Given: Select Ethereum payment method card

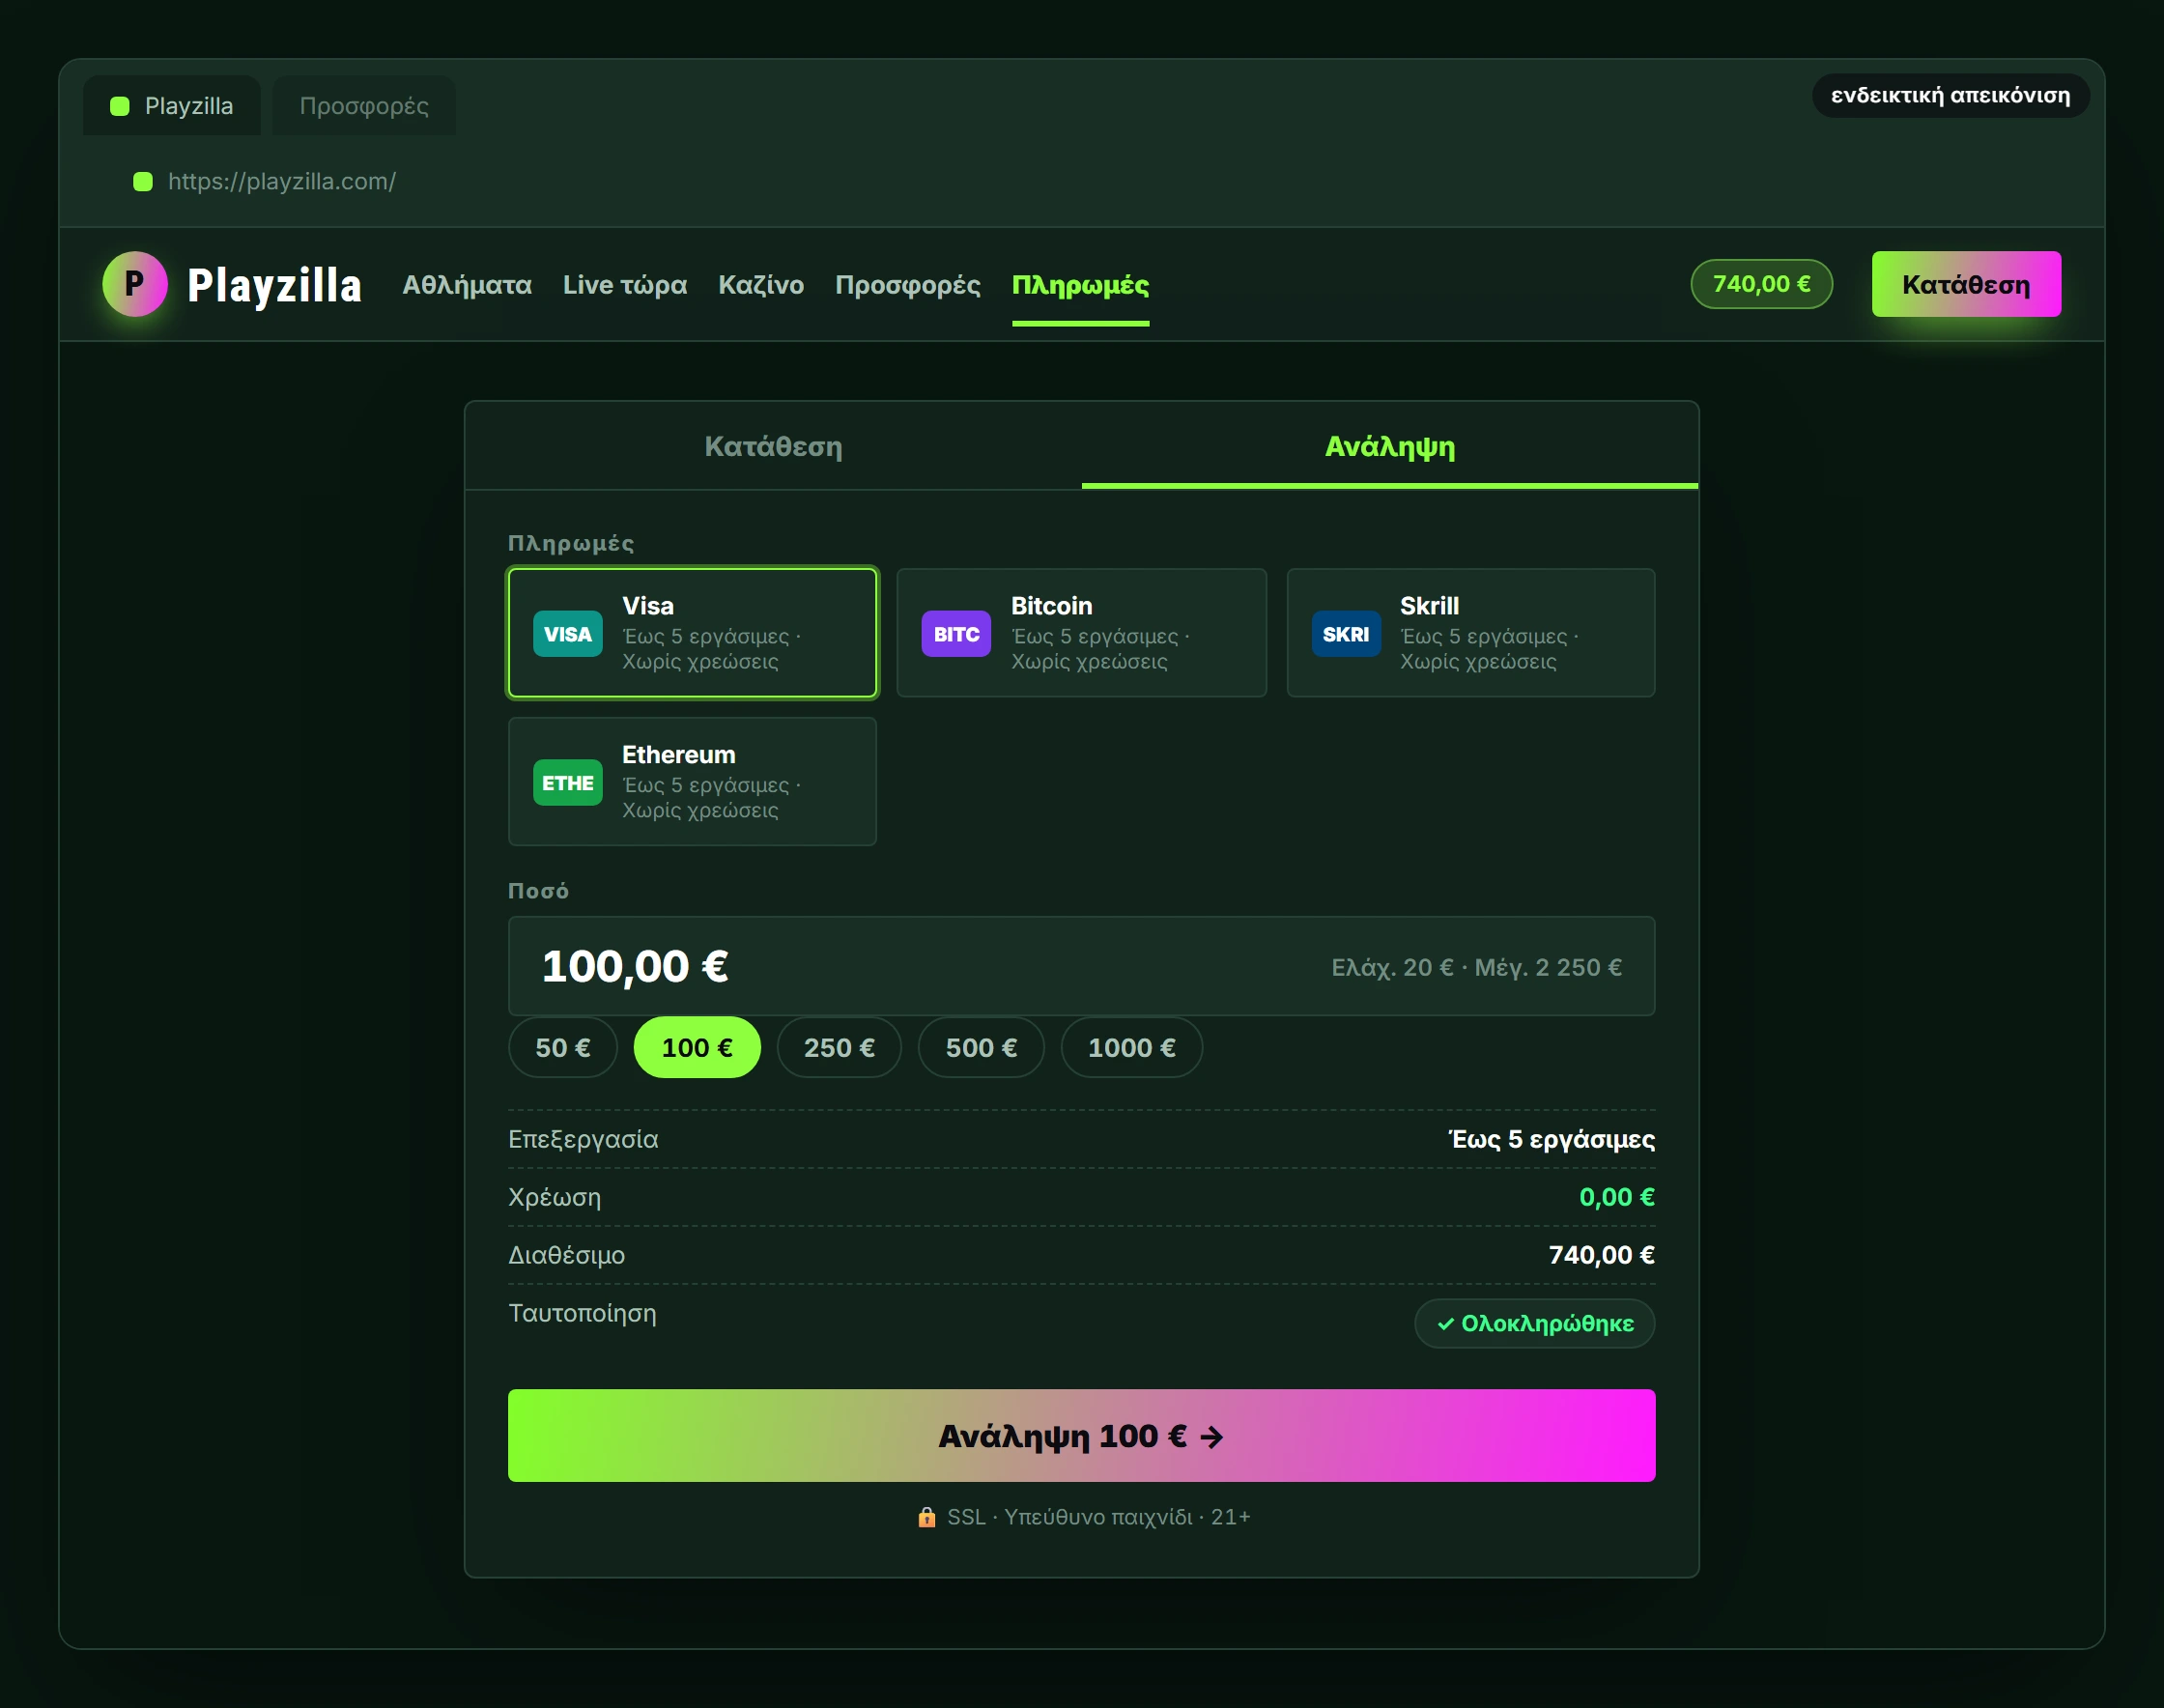Looking at the screenshot, I should click(692, 782).
